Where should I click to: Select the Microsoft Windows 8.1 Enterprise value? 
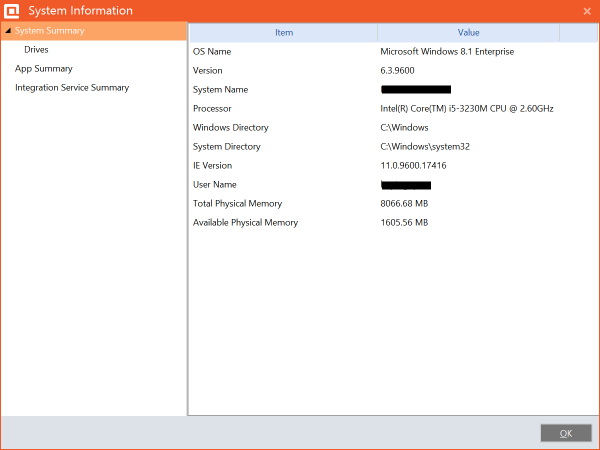[447, 52]
